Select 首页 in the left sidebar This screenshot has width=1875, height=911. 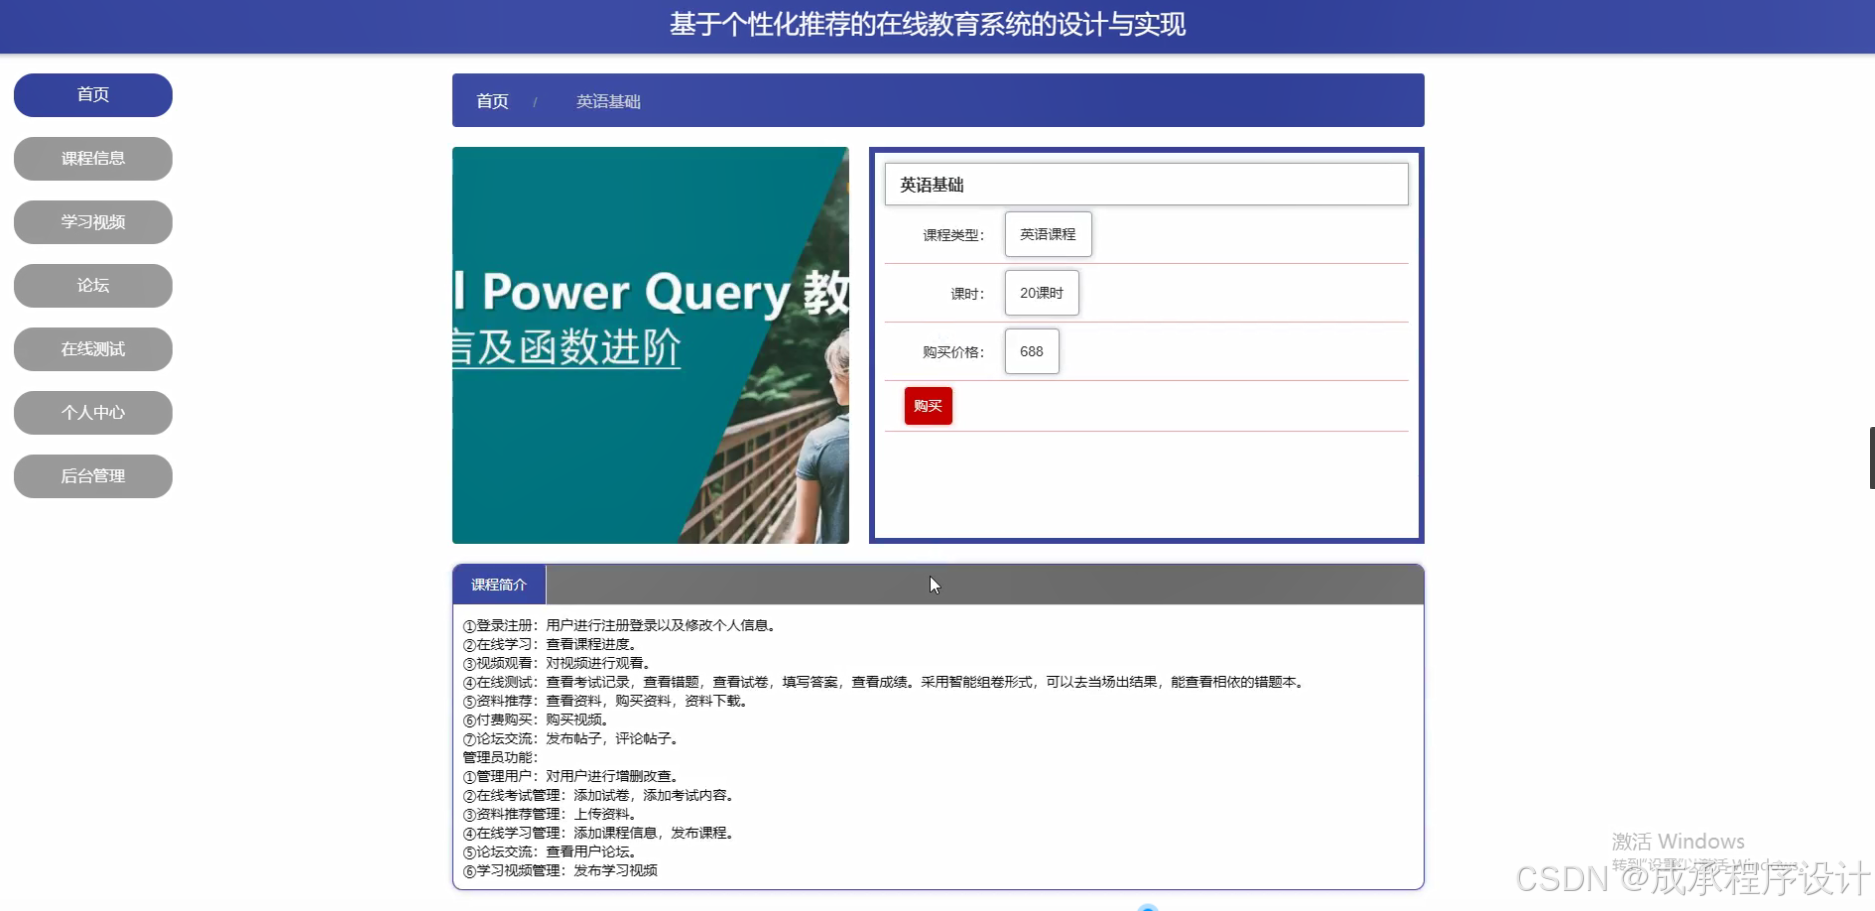click(92, 94)
